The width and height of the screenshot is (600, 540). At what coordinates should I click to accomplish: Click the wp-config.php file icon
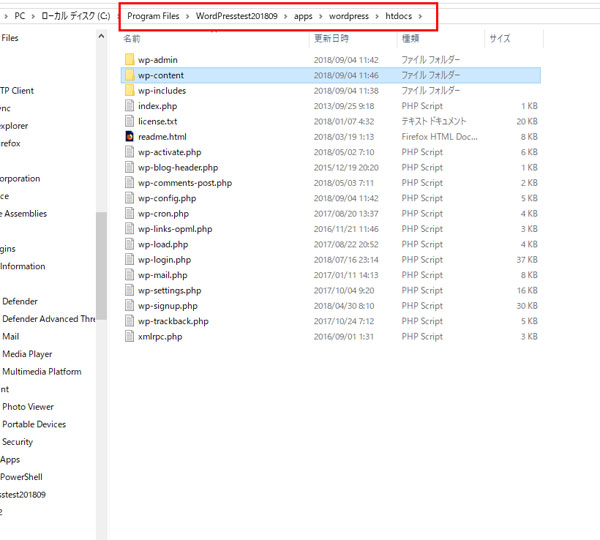(129, 198)
